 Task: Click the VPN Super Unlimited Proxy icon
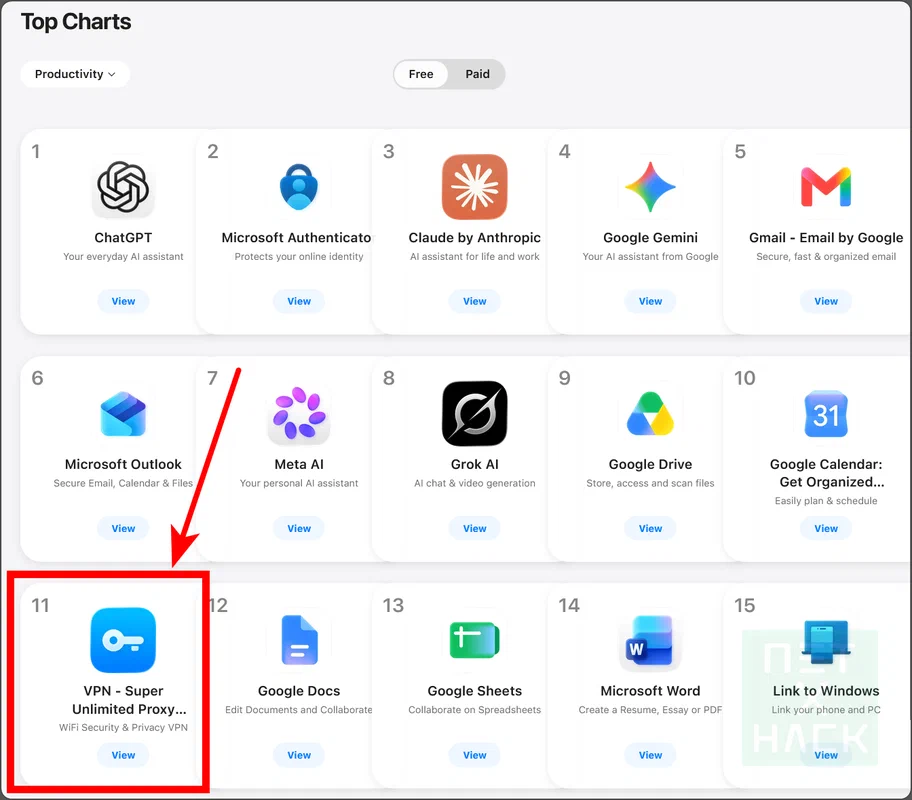tap(123, 640)
